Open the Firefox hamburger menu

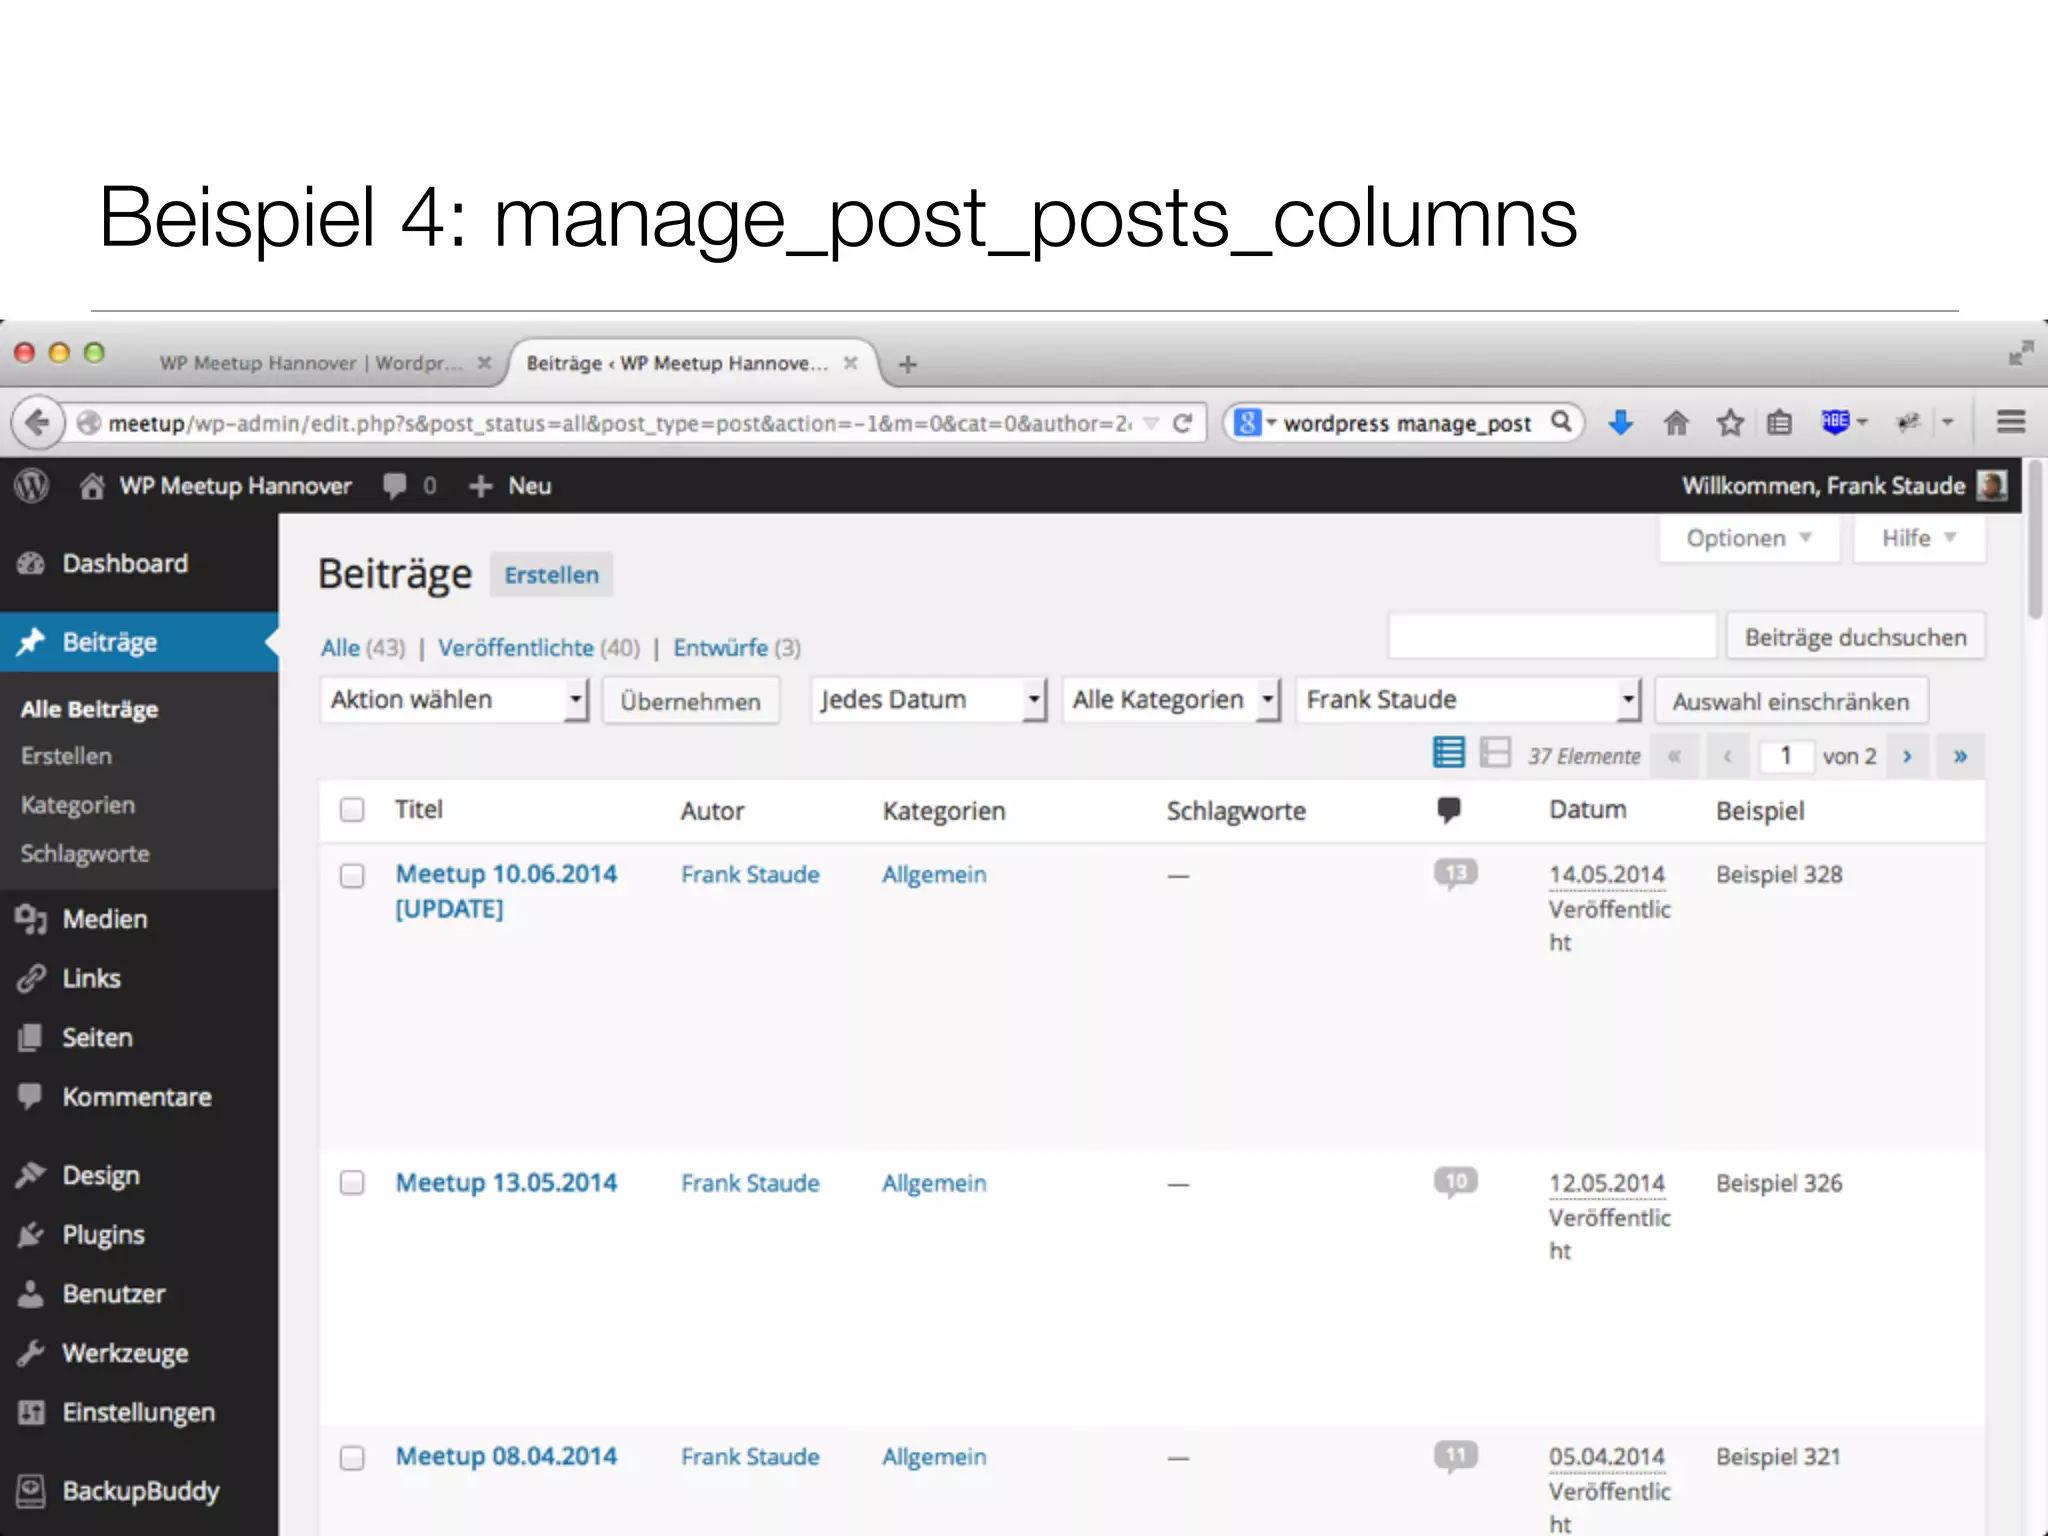pyautogui.click(x=2011, y=422)
